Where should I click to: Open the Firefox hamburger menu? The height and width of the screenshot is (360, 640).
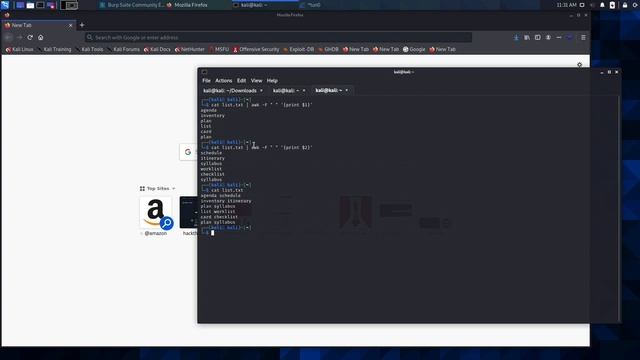(x=583, y=37)
